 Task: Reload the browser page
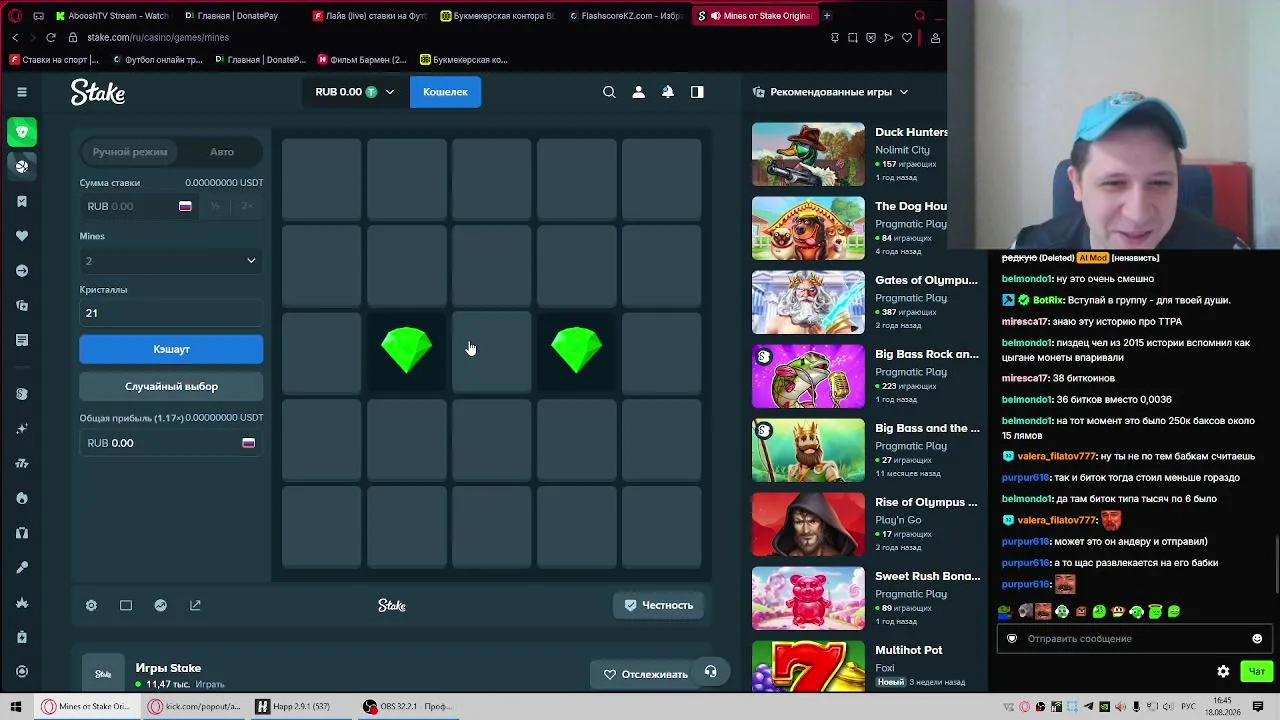(x=50, y=37)
